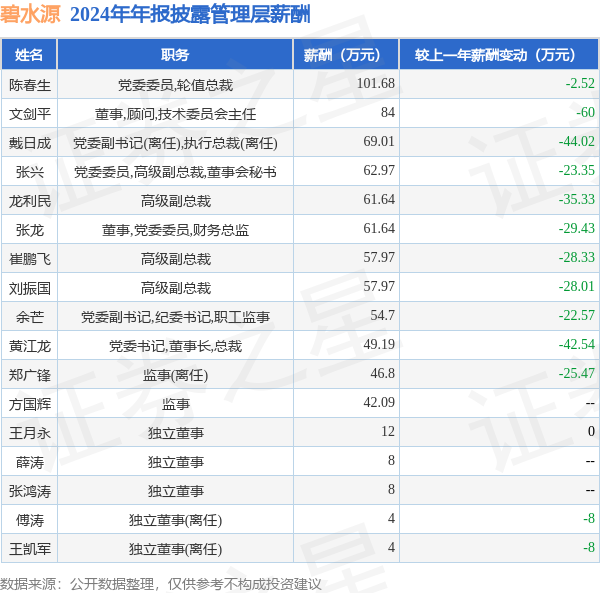
Task: Click 独立董事 in 薛涛 row
Action: tap(176, 462)
